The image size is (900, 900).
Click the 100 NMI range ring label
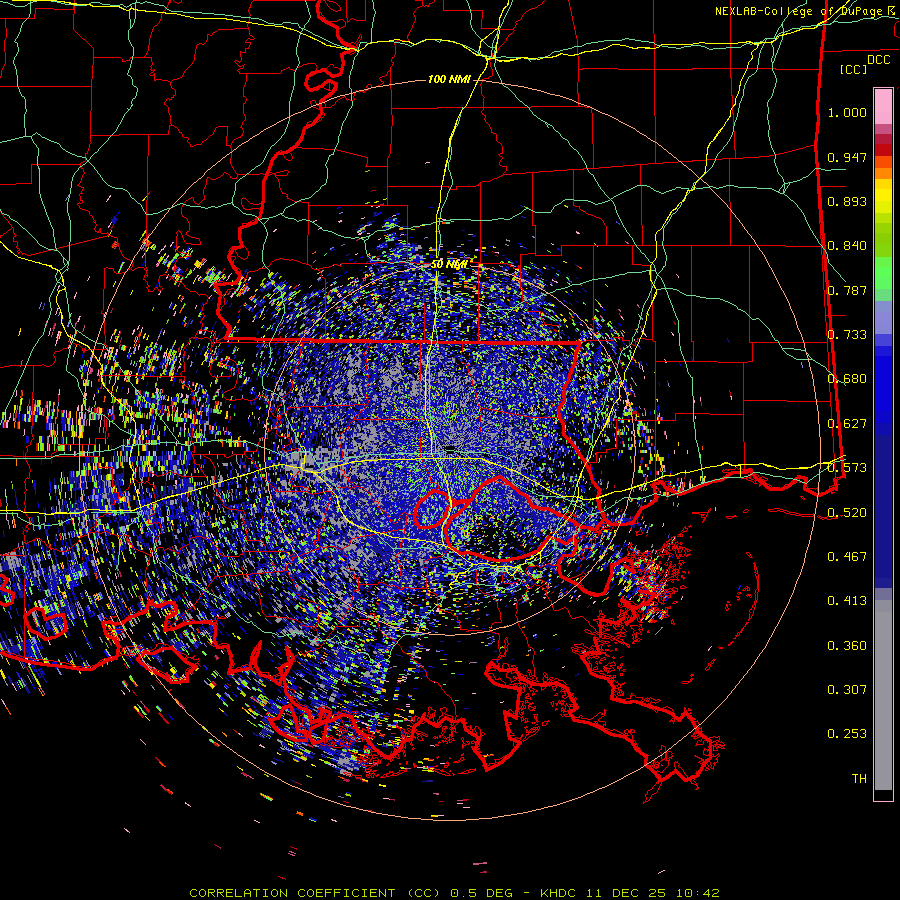click(449, 79)
